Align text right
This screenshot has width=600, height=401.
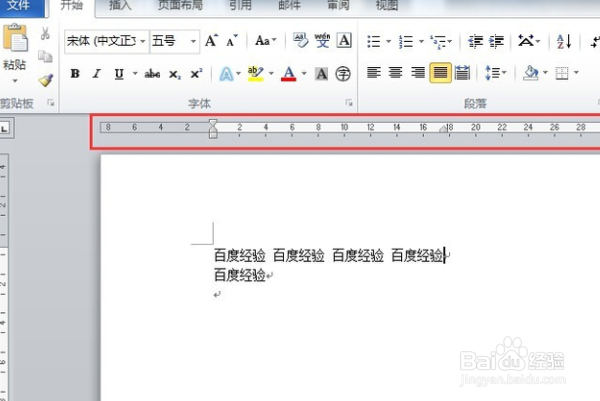click(418, 72)
